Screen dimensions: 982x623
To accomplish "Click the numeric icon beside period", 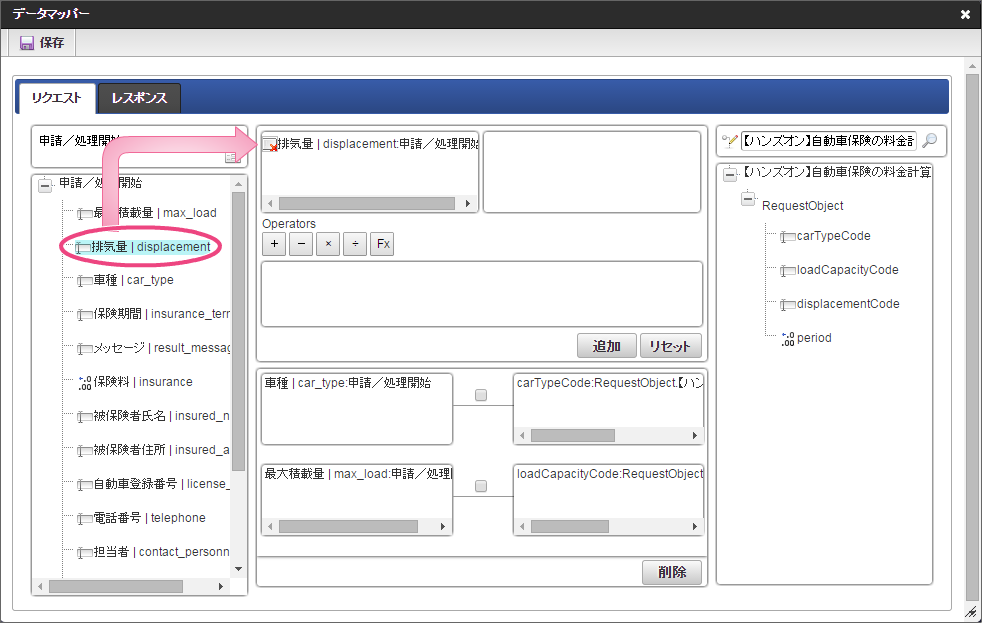I will pos(788,339).
